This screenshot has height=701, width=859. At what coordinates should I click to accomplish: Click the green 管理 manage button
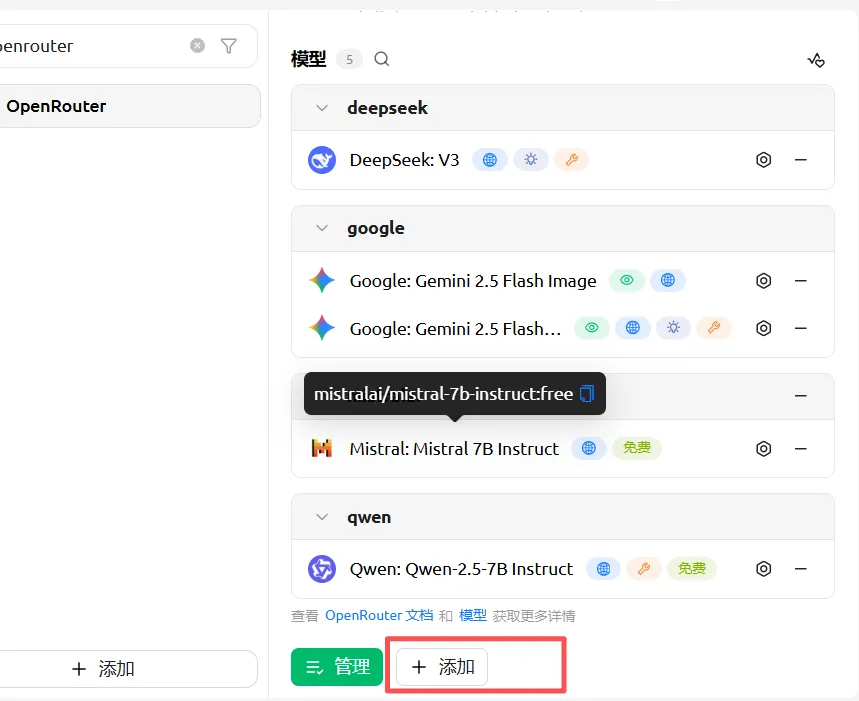(x=337, y=667)
